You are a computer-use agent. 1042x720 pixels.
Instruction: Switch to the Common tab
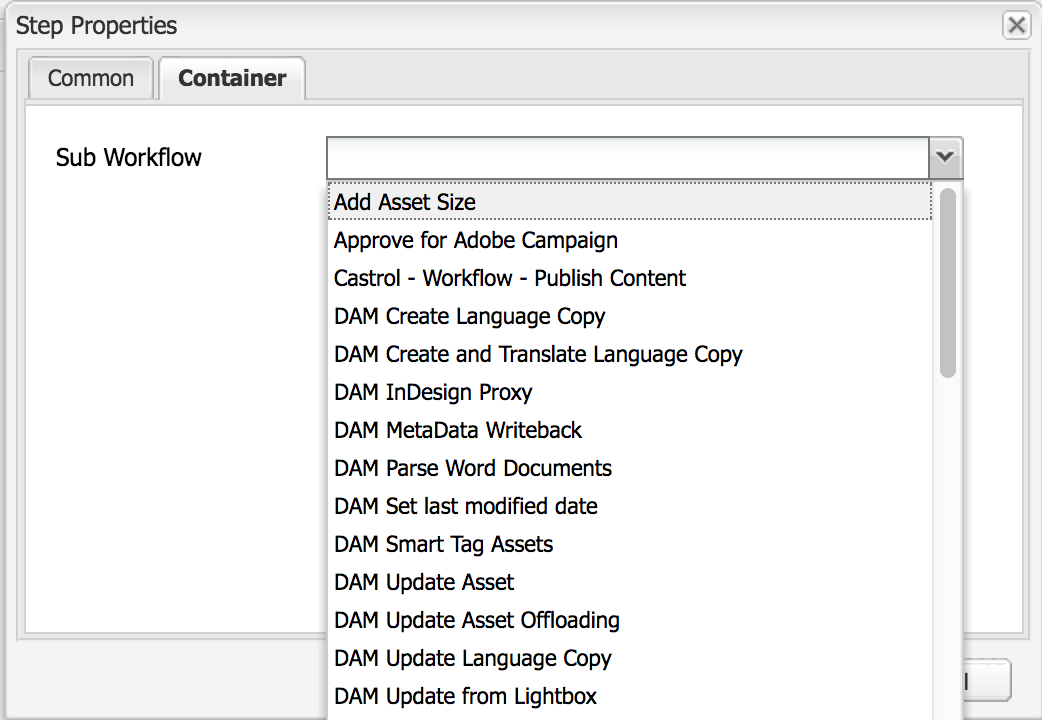point(90,78)
